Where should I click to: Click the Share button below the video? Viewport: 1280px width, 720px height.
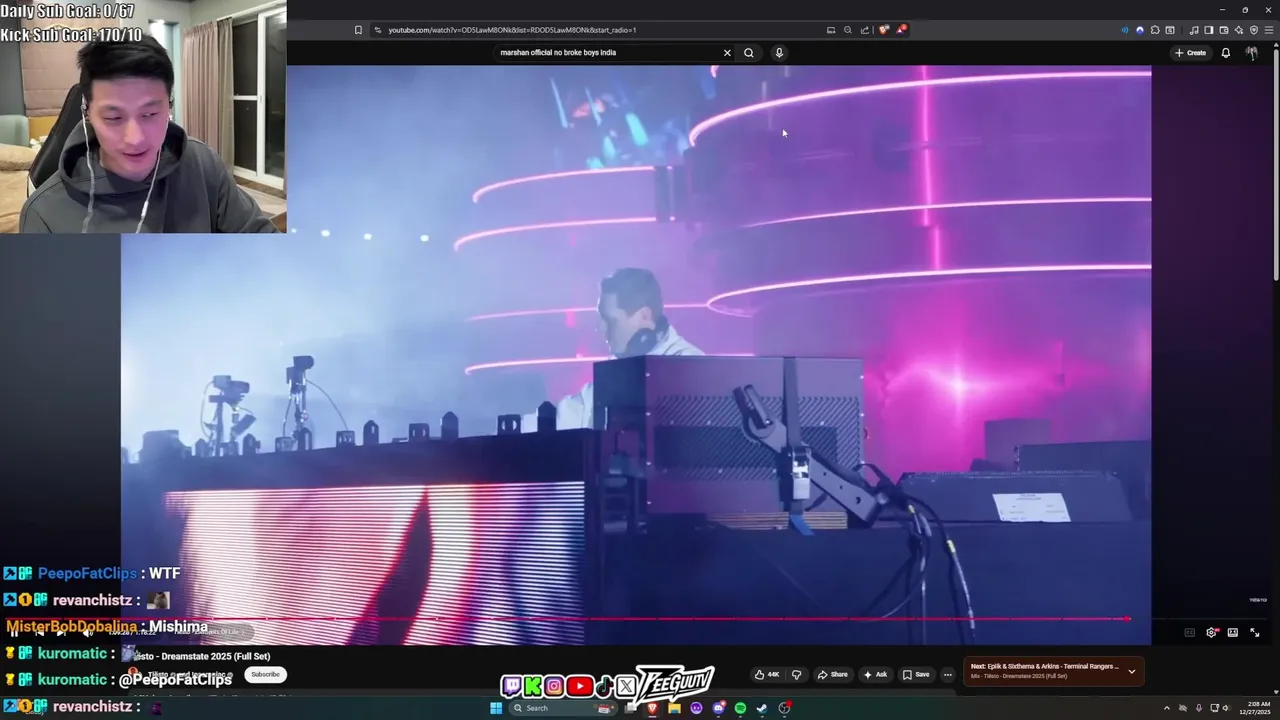pos(832,674)
